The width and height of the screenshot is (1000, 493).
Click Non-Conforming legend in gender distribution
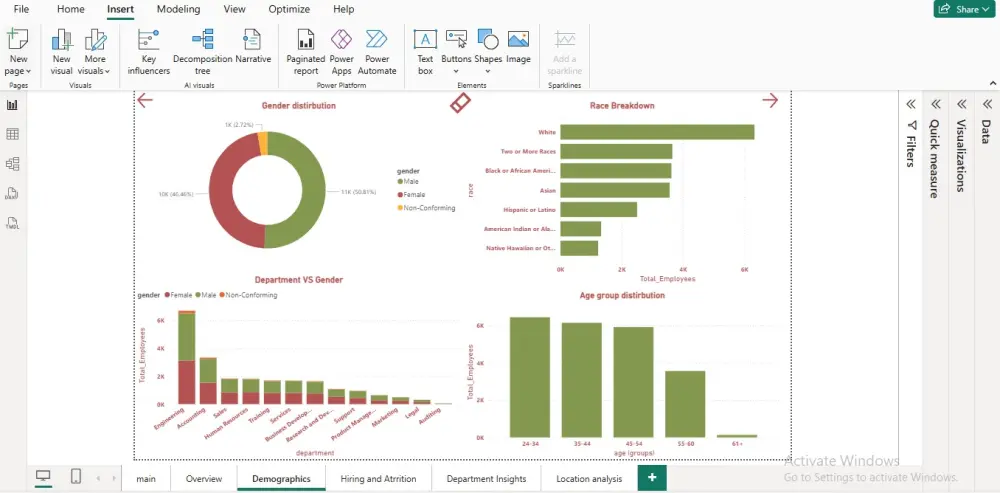coord(426,208)
